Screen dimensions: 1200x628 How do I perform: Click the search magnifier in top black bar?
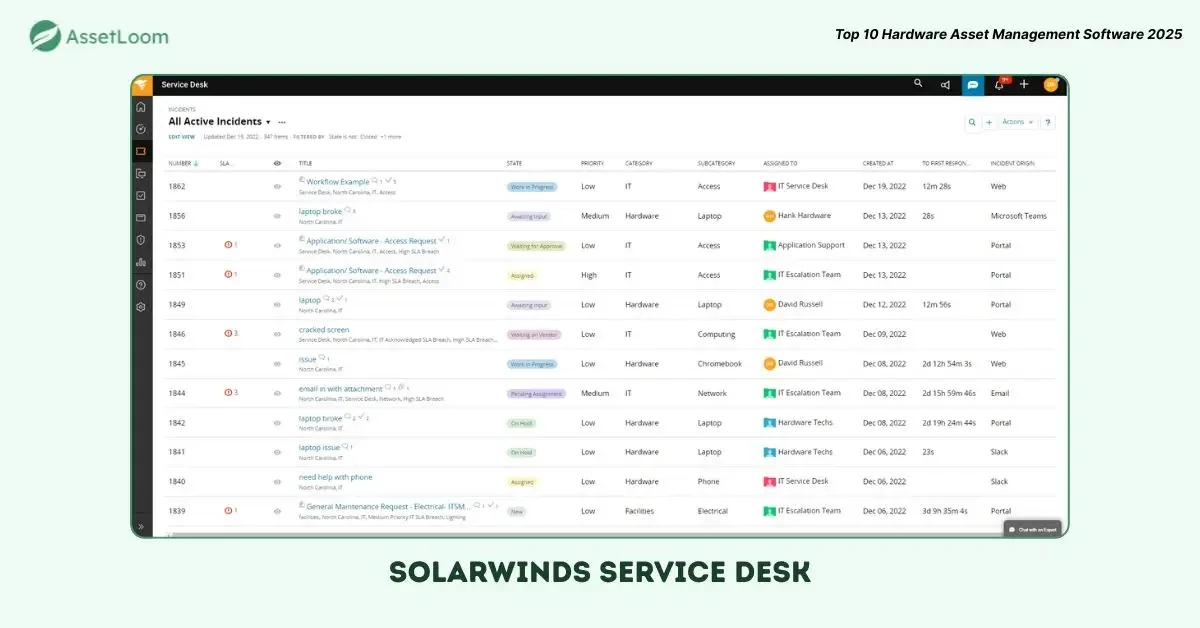(918, 84)
